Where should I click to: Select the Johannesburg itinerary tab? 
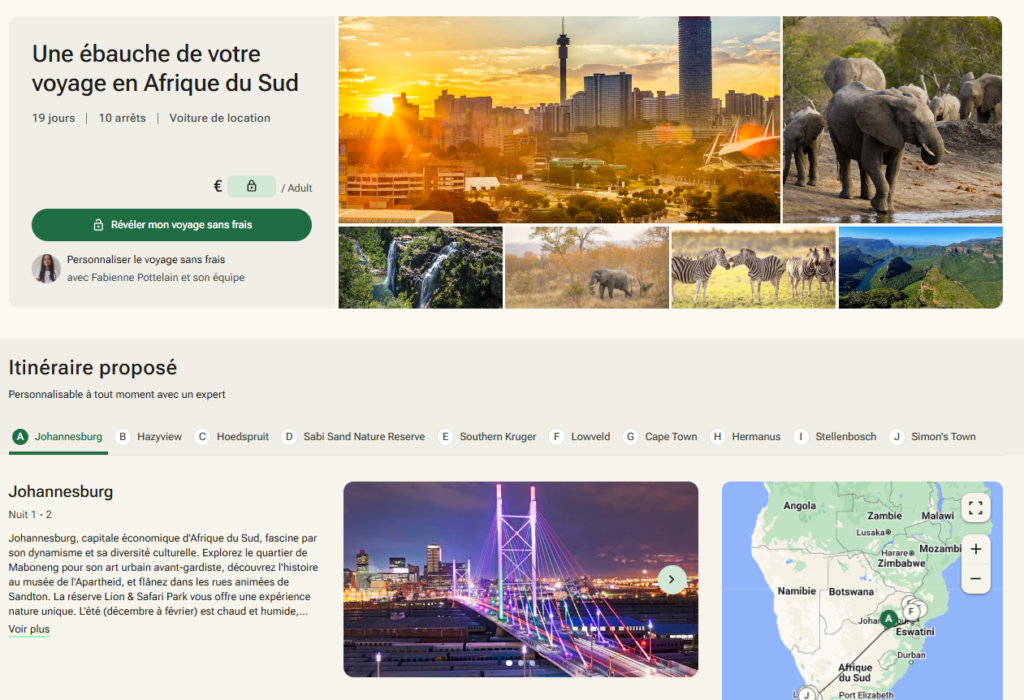point(58,437)
